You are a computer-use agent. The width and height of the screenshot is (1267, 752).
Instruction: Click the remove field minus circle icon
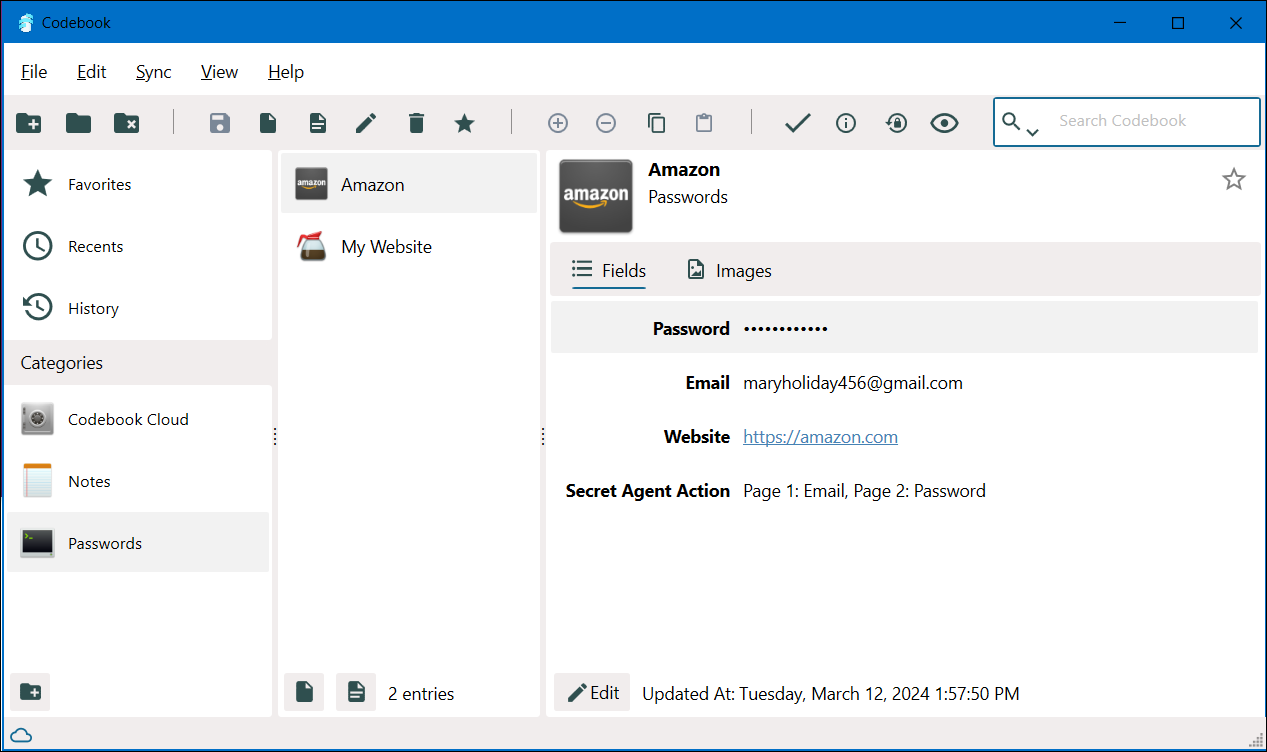tap(606, 123)
